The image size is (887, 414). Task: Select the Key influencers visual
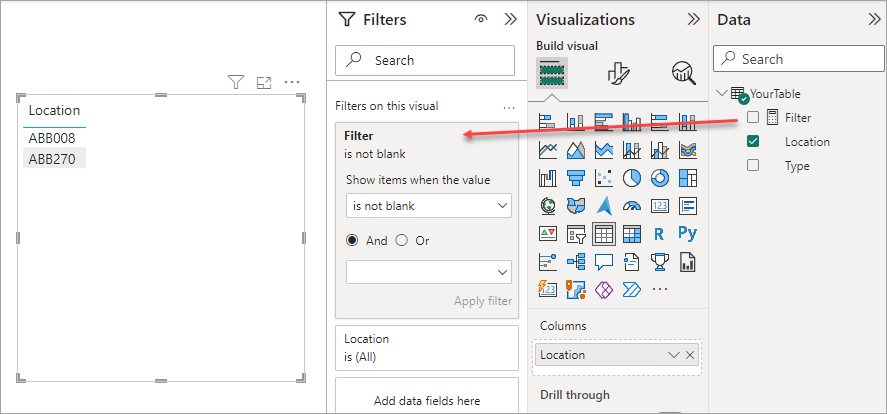pos(547,261)
